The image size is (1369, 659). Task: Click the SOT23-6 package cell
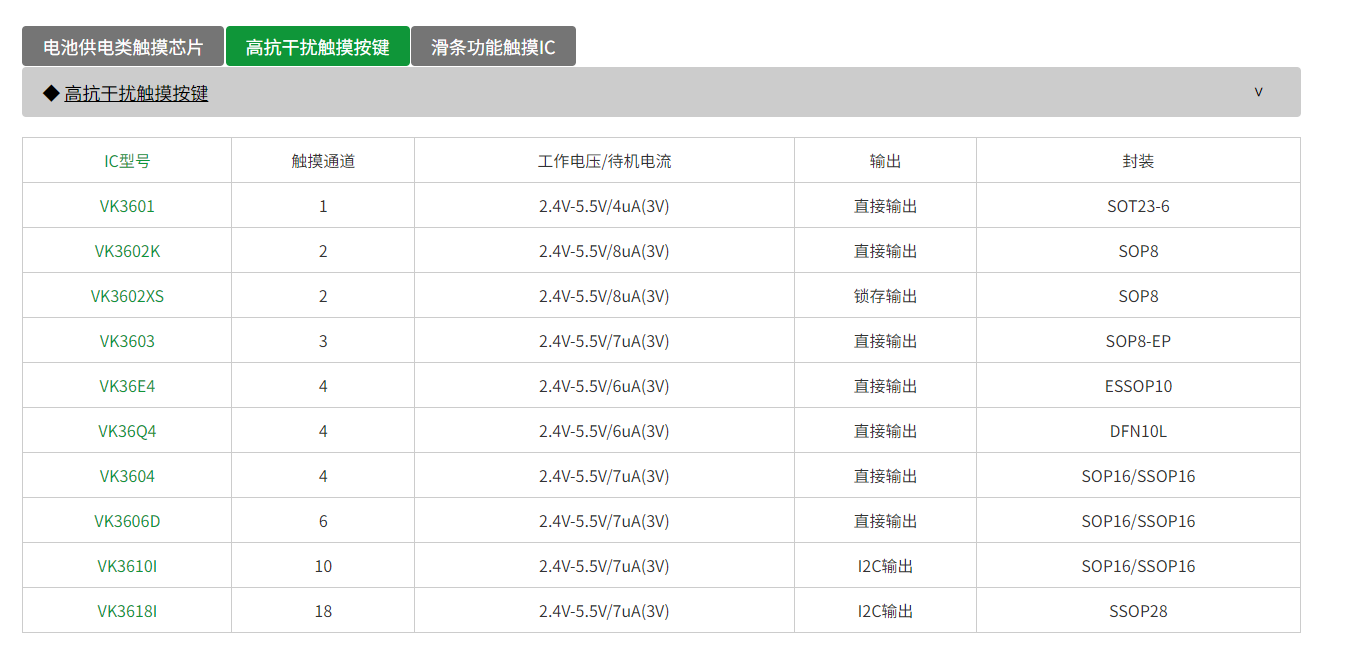[1138, 206]
